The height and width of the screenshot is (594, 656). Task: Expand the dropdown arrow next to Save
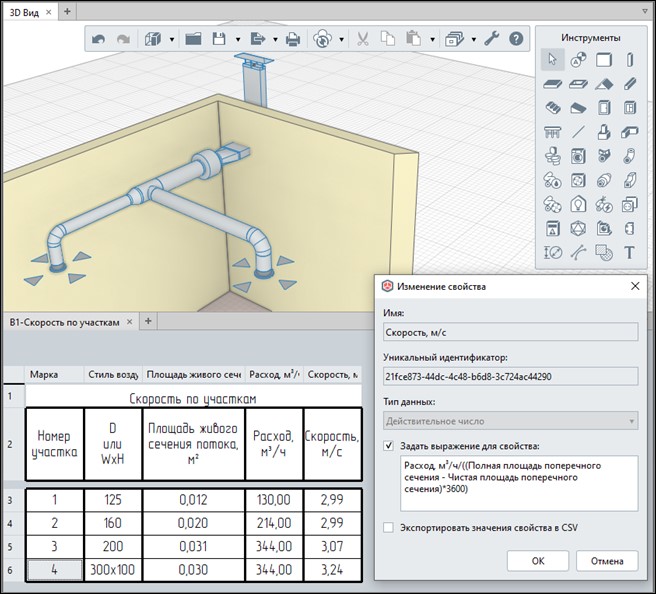point(238,40)
